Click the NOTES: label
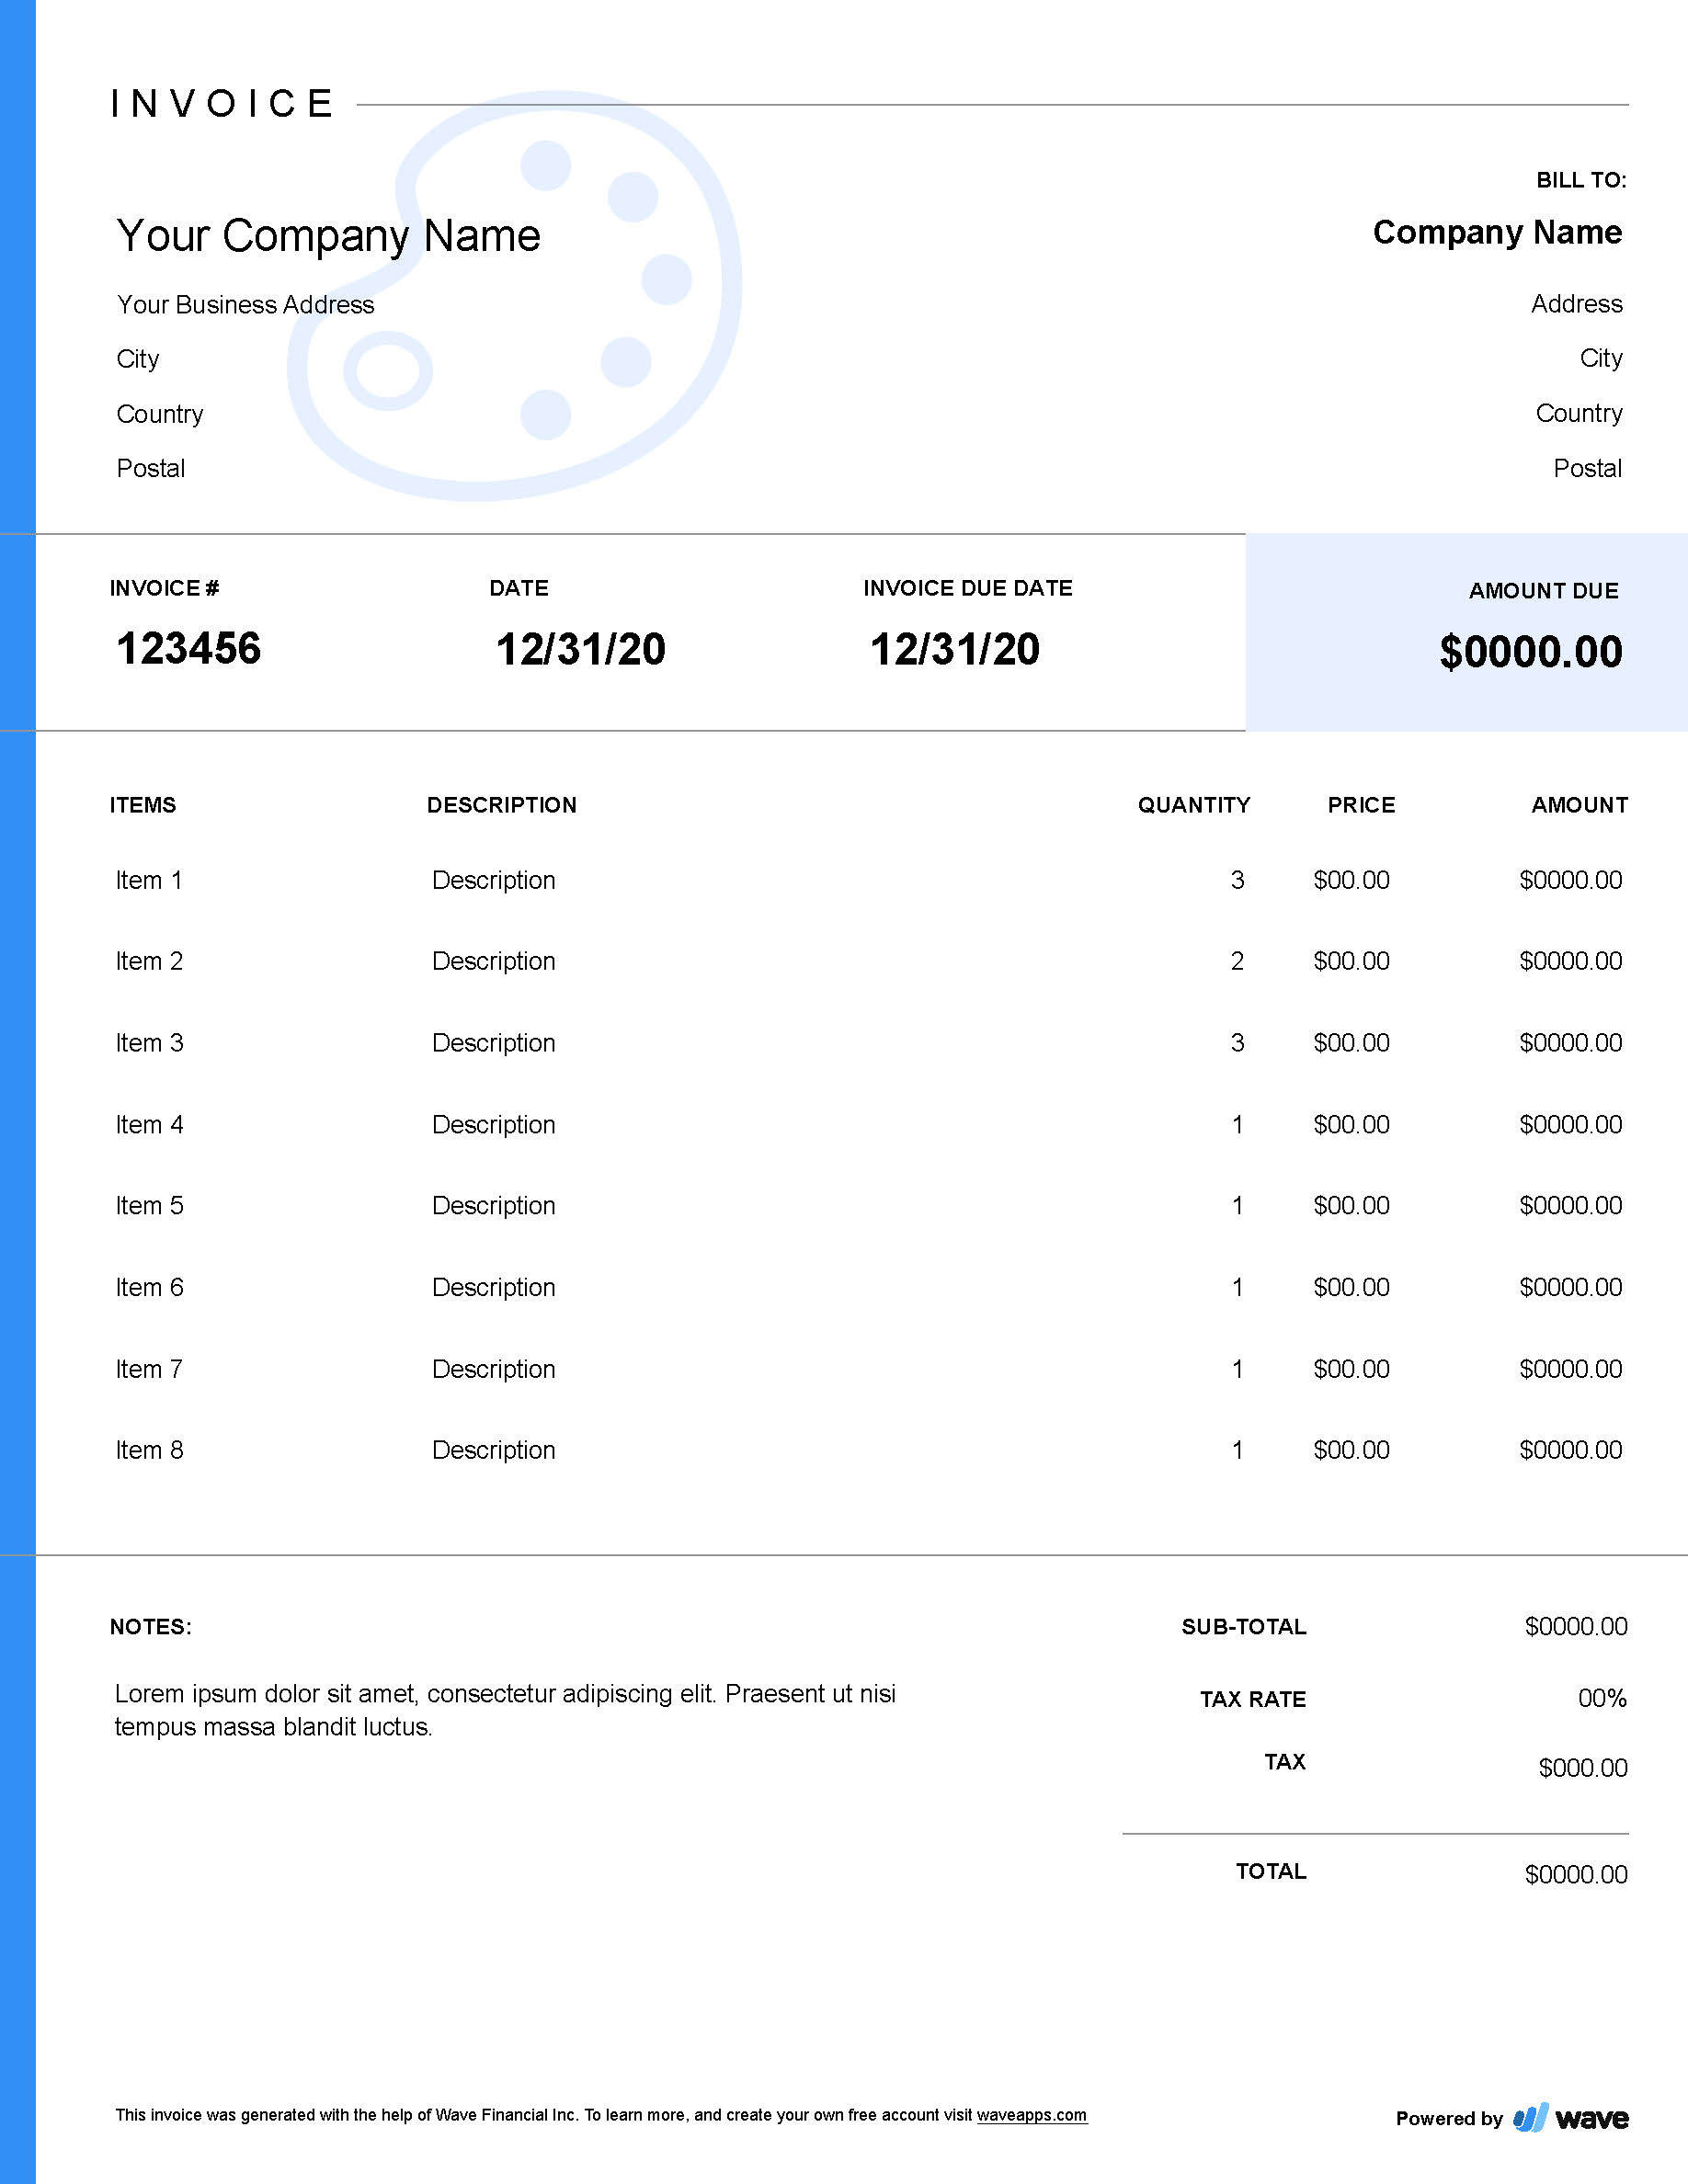 (x=151, y=1627)
